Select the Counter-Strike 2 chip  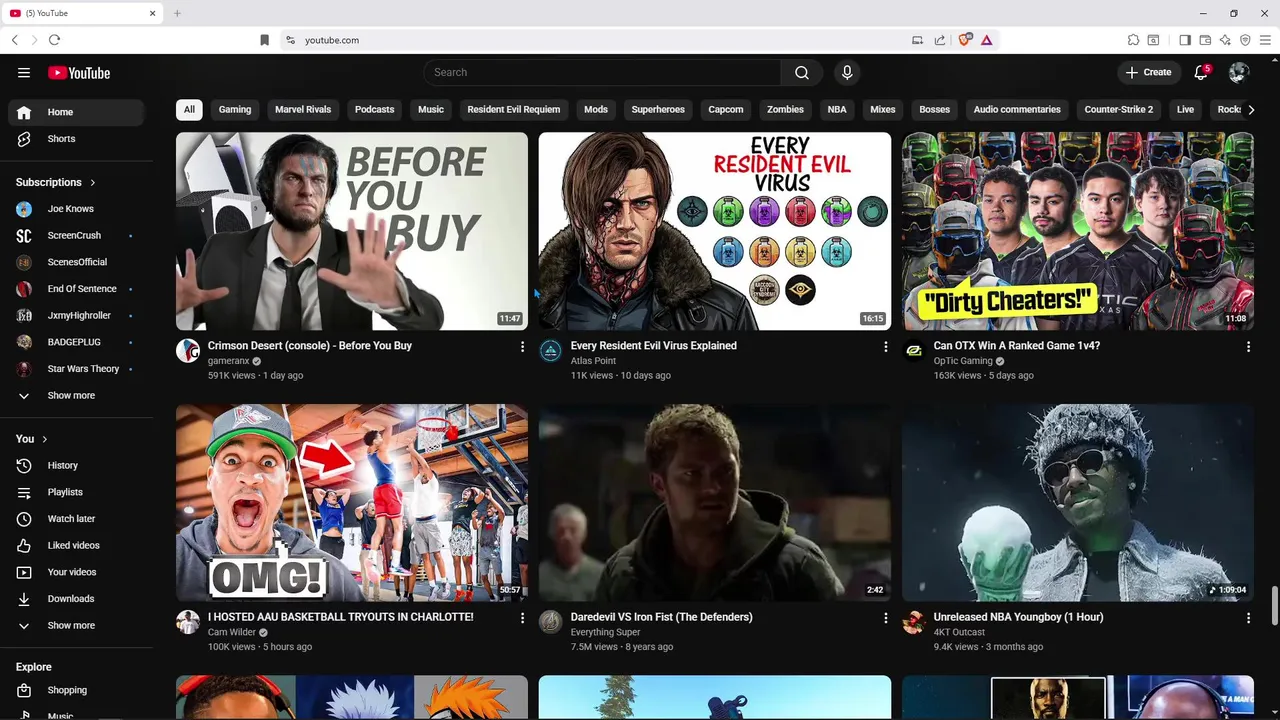[1119, 109]
